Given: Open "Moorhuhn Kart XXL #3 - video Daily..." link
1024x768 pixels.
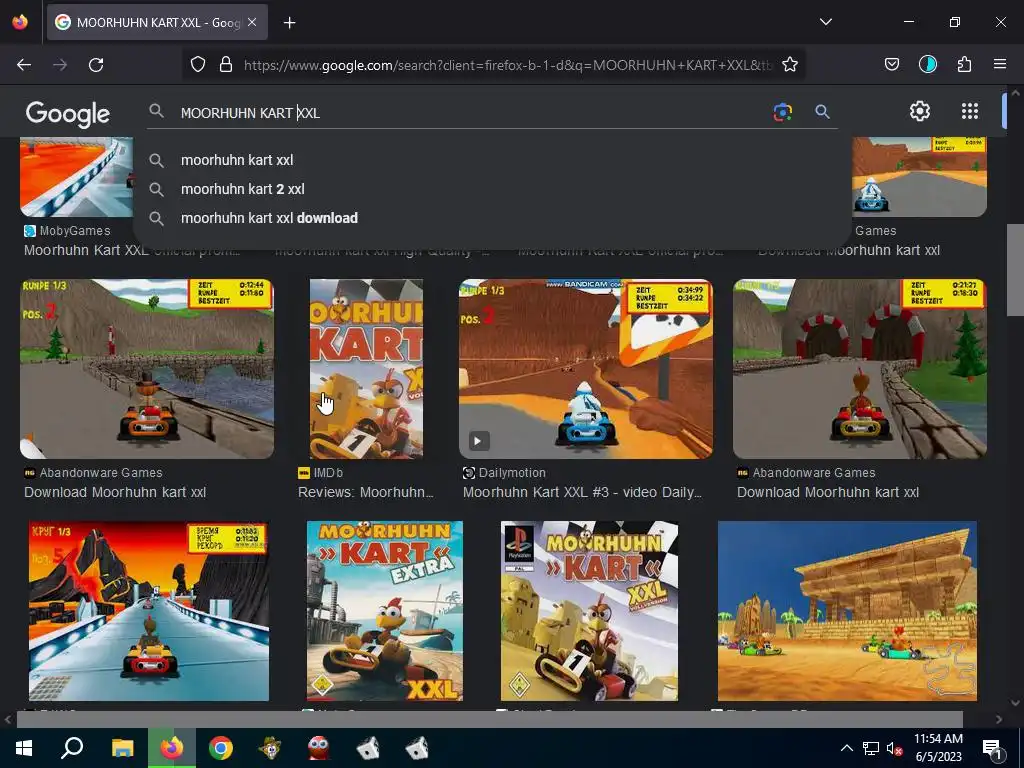Looking at the screenshot, I should pyautogui.click(x=583, y=492).
